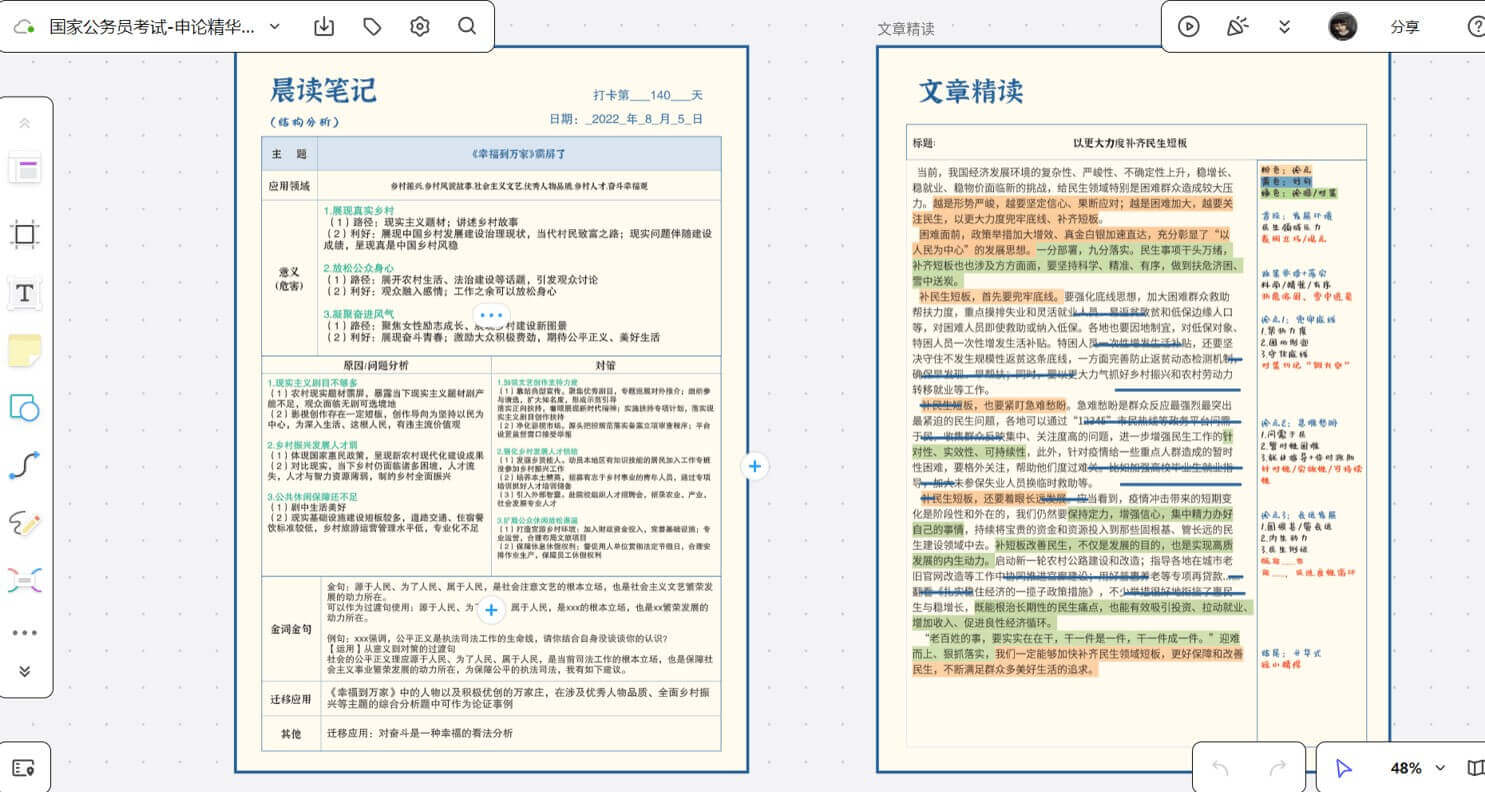Click the undo arrow

pyautogui.click(x=1220, y=768)
